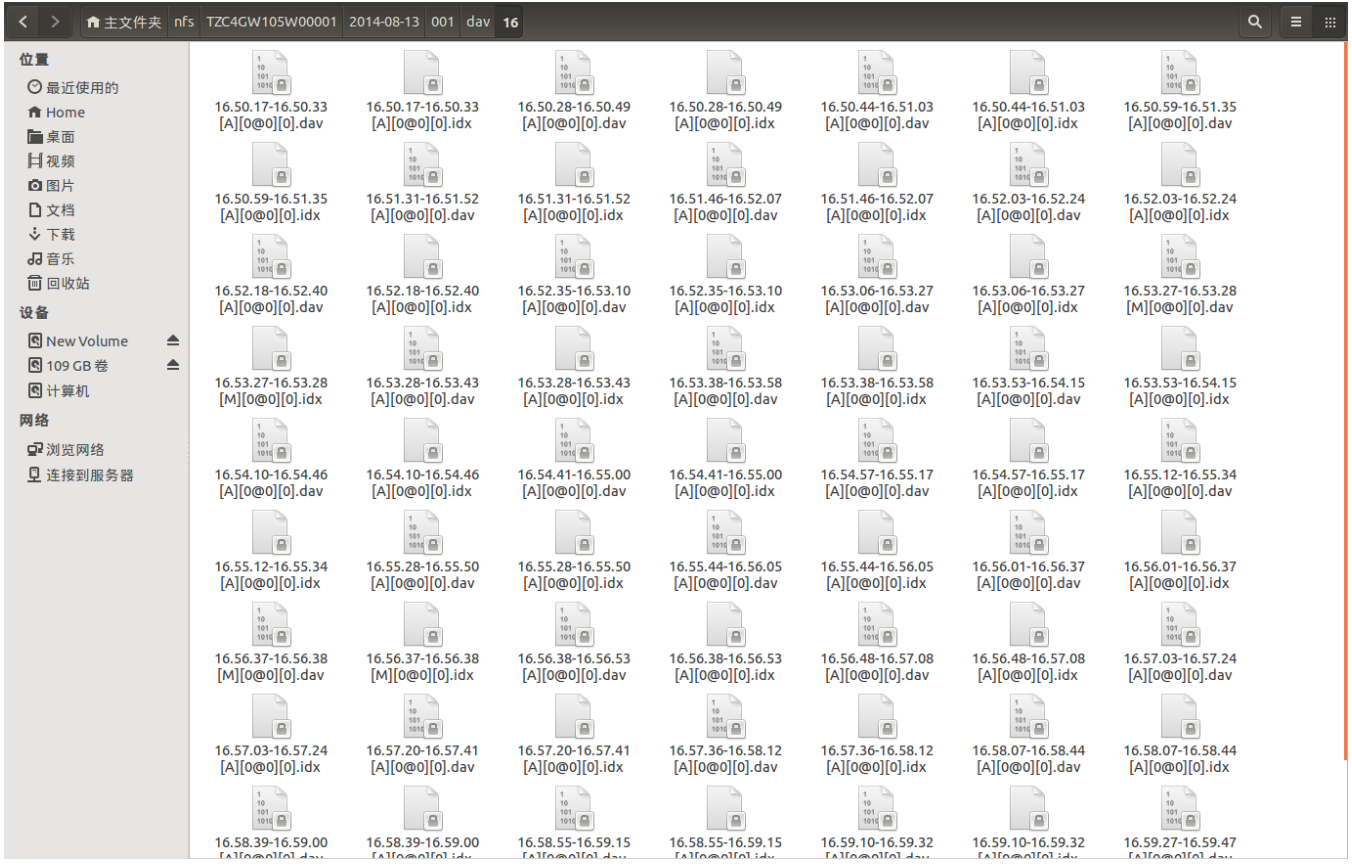Image resolution: width=1352 pixels, height=867 pixels.
Task: Select file icon 16.57.36-16.58.12 [A][0@0][0].dav
Action: [x=725, y=717]
